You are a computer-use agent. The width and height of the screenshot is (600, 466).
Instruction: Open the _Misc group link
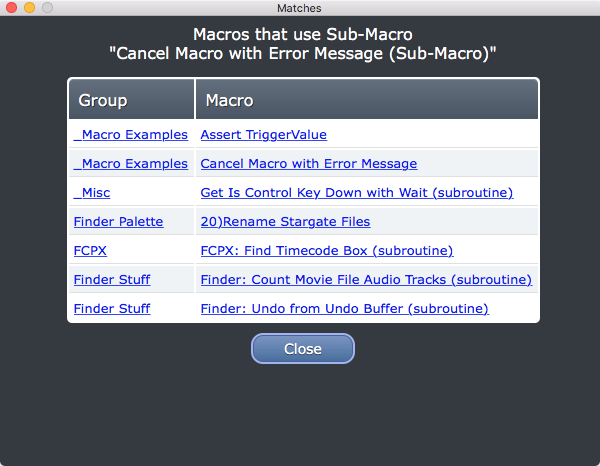point(92,192)
